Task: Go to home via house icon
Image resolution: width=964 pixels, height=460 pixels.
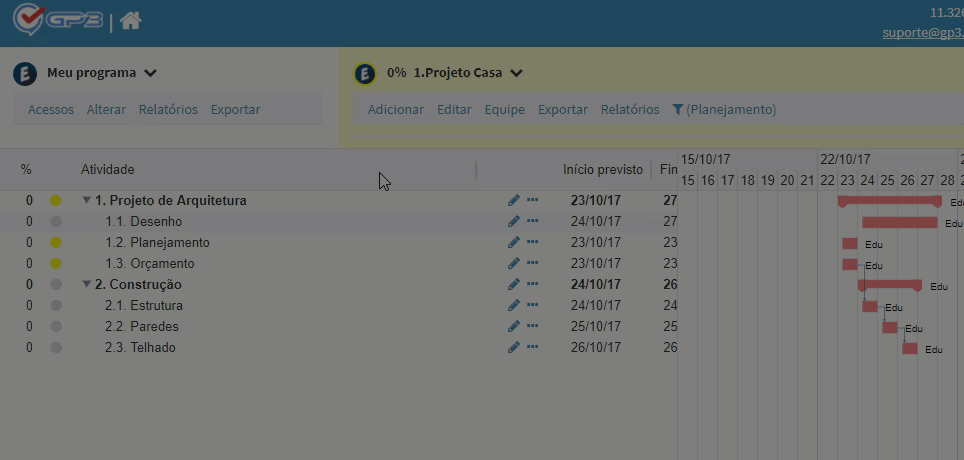Action: click(131, 21)
